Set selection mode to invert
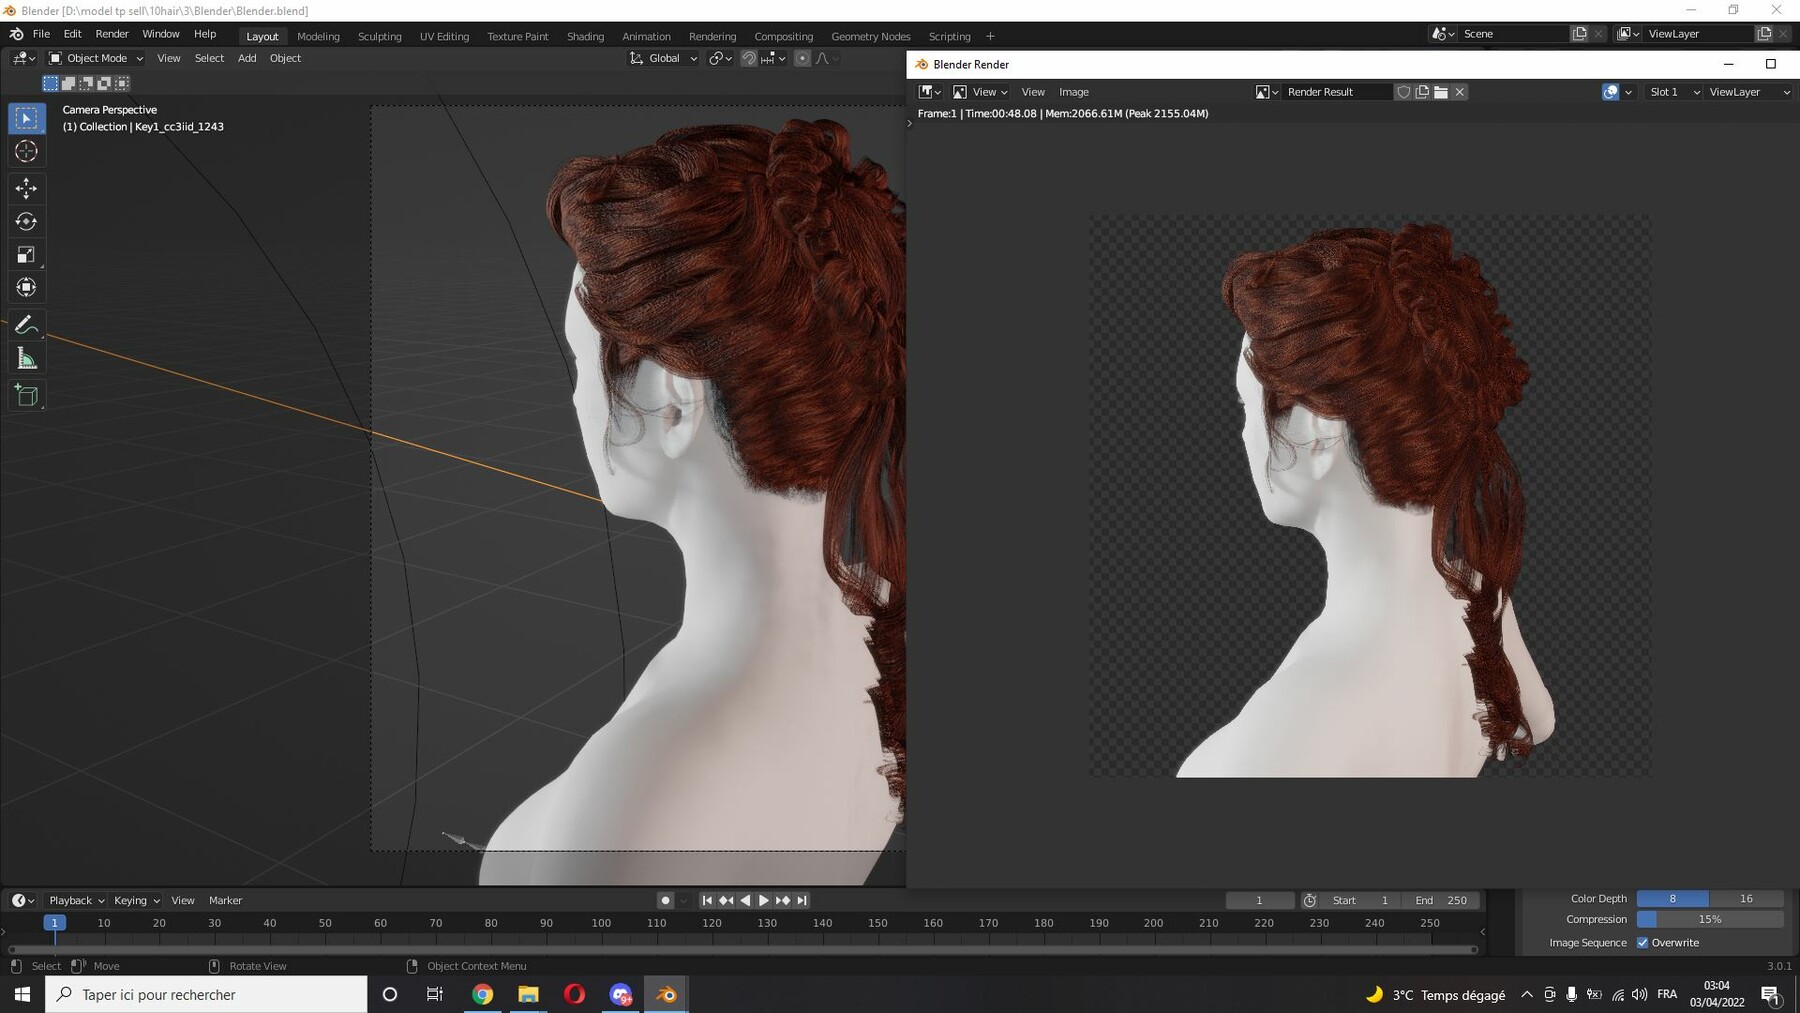The image size is (1800, 1013). point(104,83)
